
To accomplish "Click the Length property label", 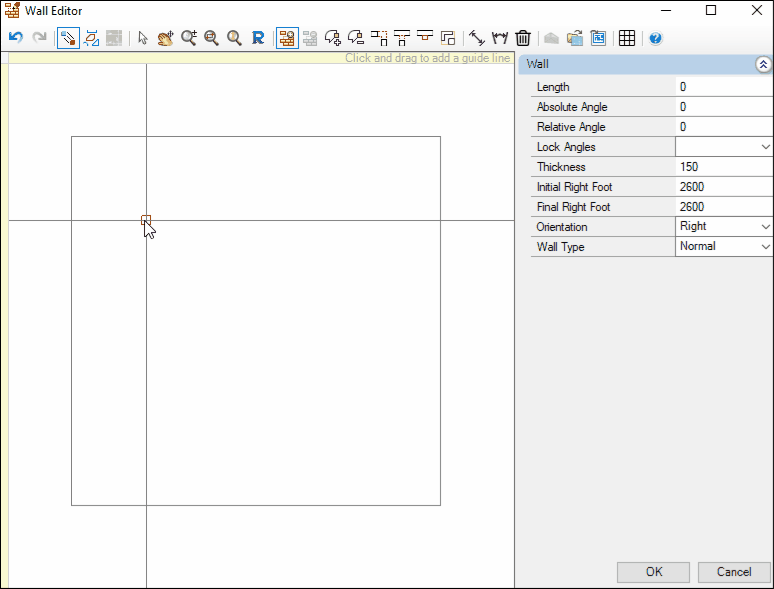I will [x=553, y=87].
